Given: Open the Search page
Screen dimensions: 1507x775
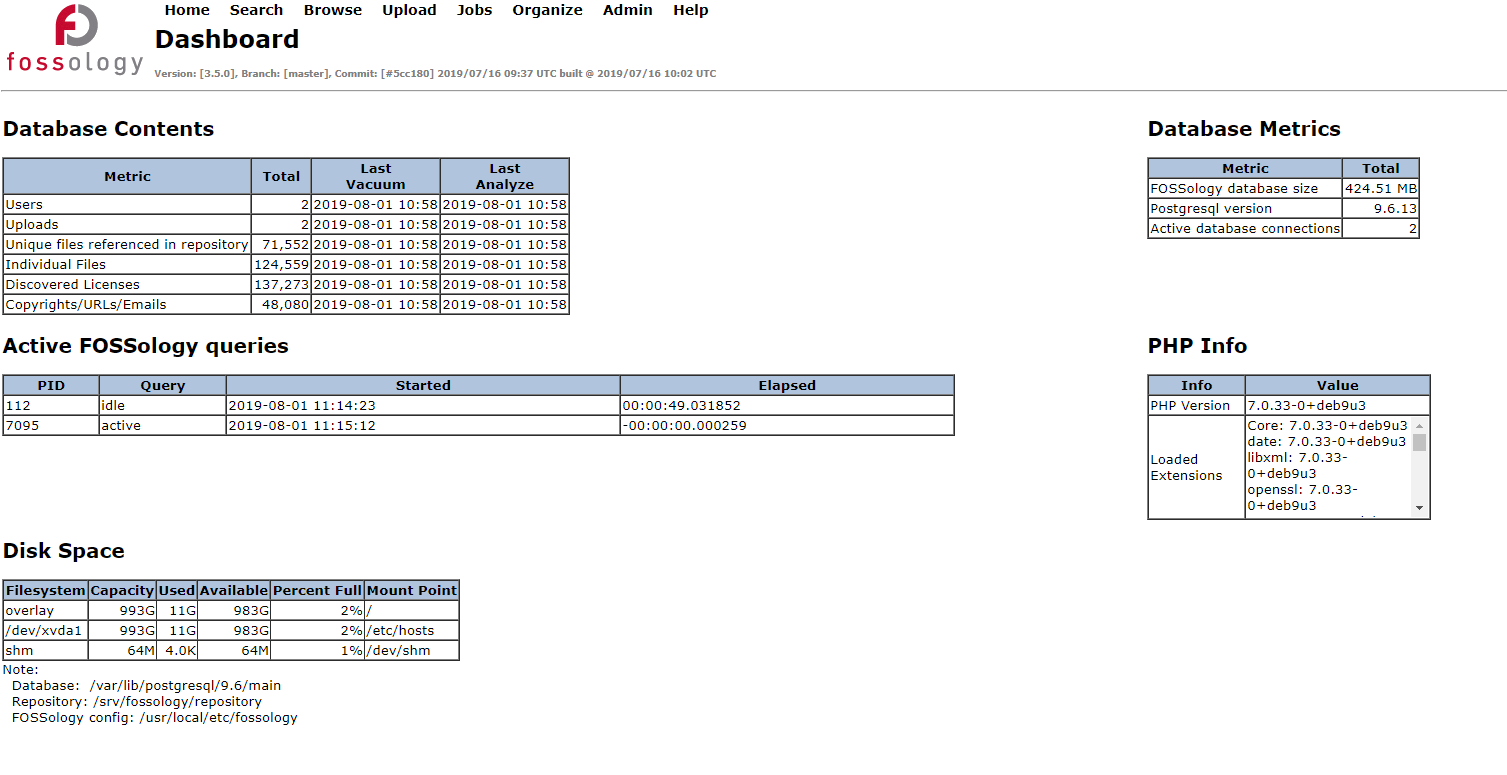Looking at the screenshot, I should coord(256,10).
